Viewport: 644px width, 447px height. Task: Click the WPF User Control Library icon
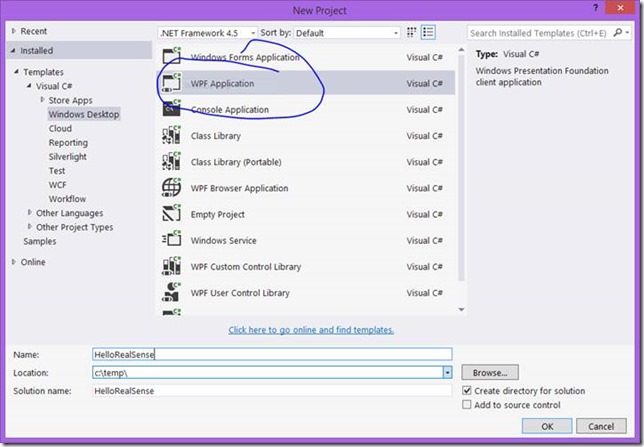pos(171,293)
